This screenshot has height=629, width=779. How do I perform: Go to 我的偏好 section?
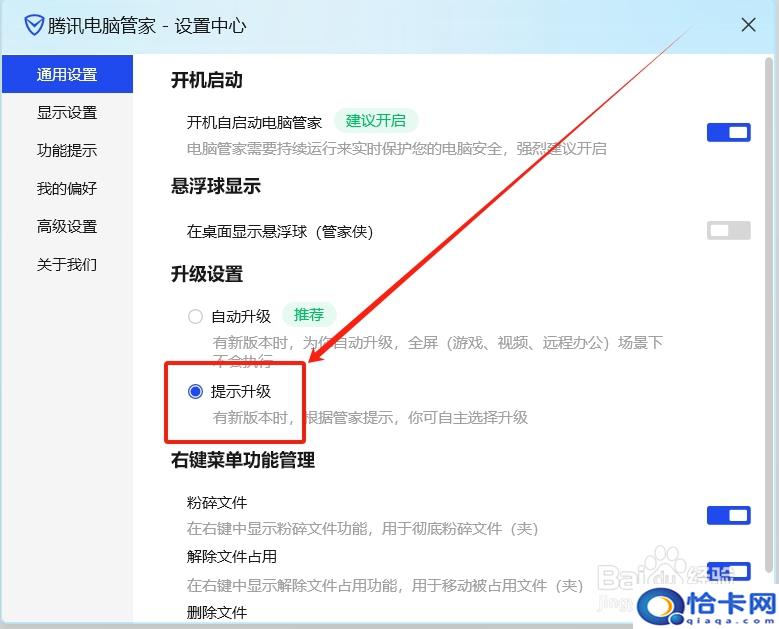coord(67,188)
